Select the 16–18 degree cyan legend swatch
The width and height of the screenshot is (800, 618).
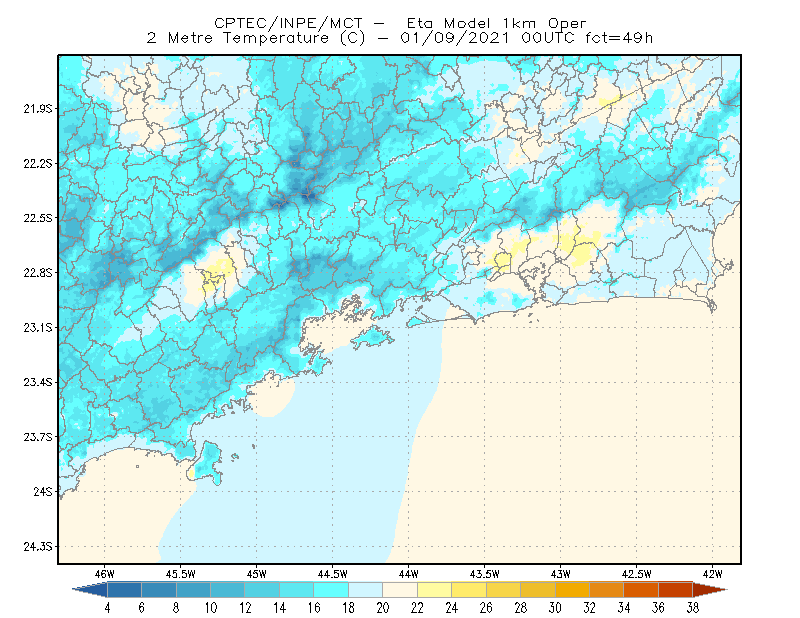331,590
